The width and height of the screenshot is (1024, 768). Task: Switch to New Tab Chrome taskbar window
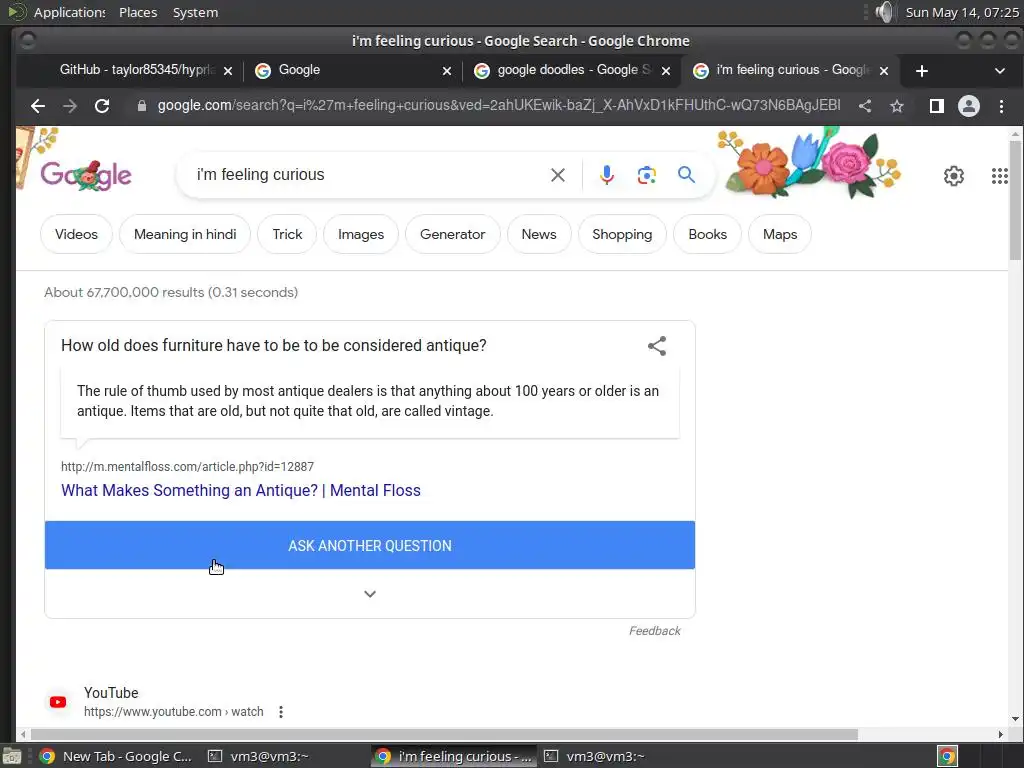[116, 756]
